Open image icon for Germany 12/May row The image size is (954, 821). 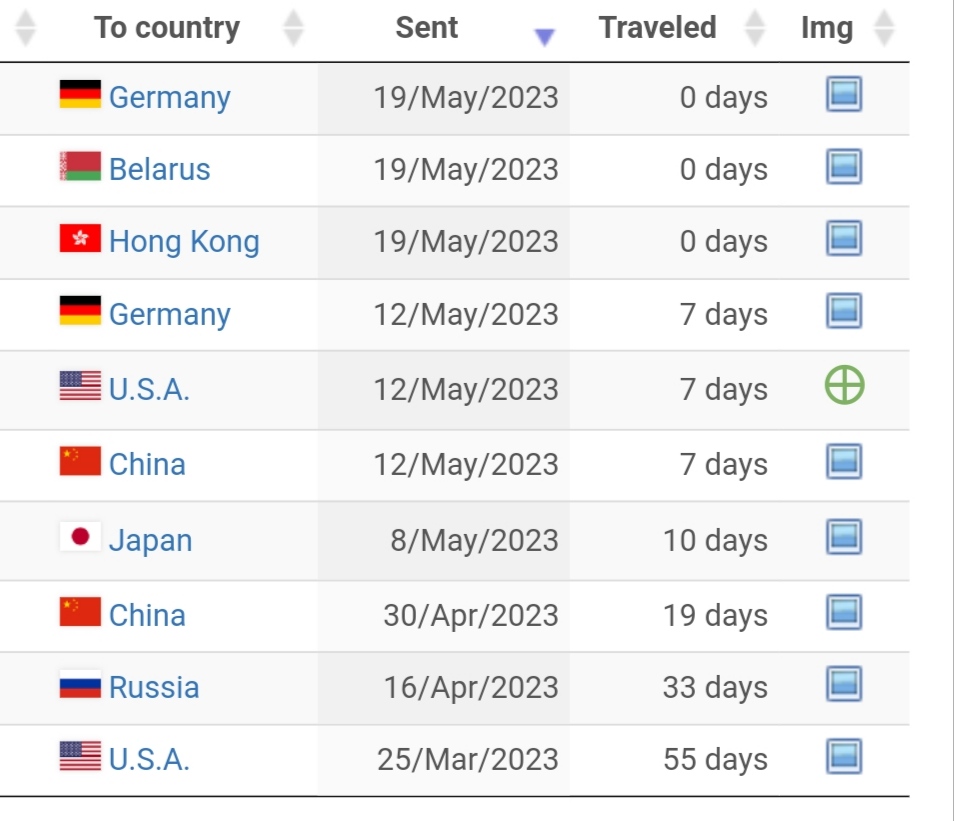[x=844, y=311]
